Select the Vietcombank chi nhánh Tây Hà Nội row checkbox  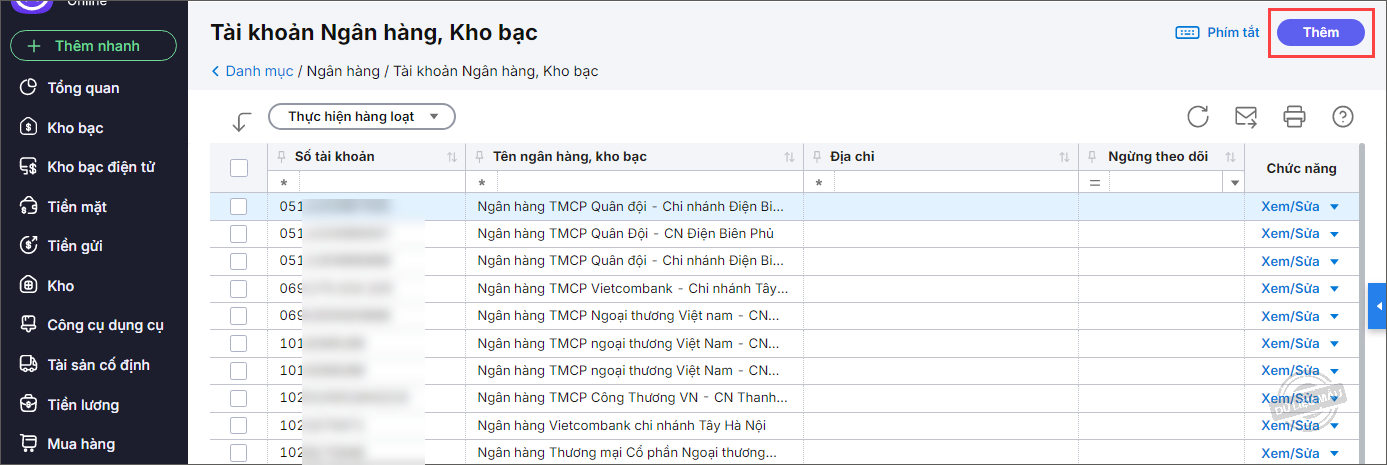[x=239, y=425]
